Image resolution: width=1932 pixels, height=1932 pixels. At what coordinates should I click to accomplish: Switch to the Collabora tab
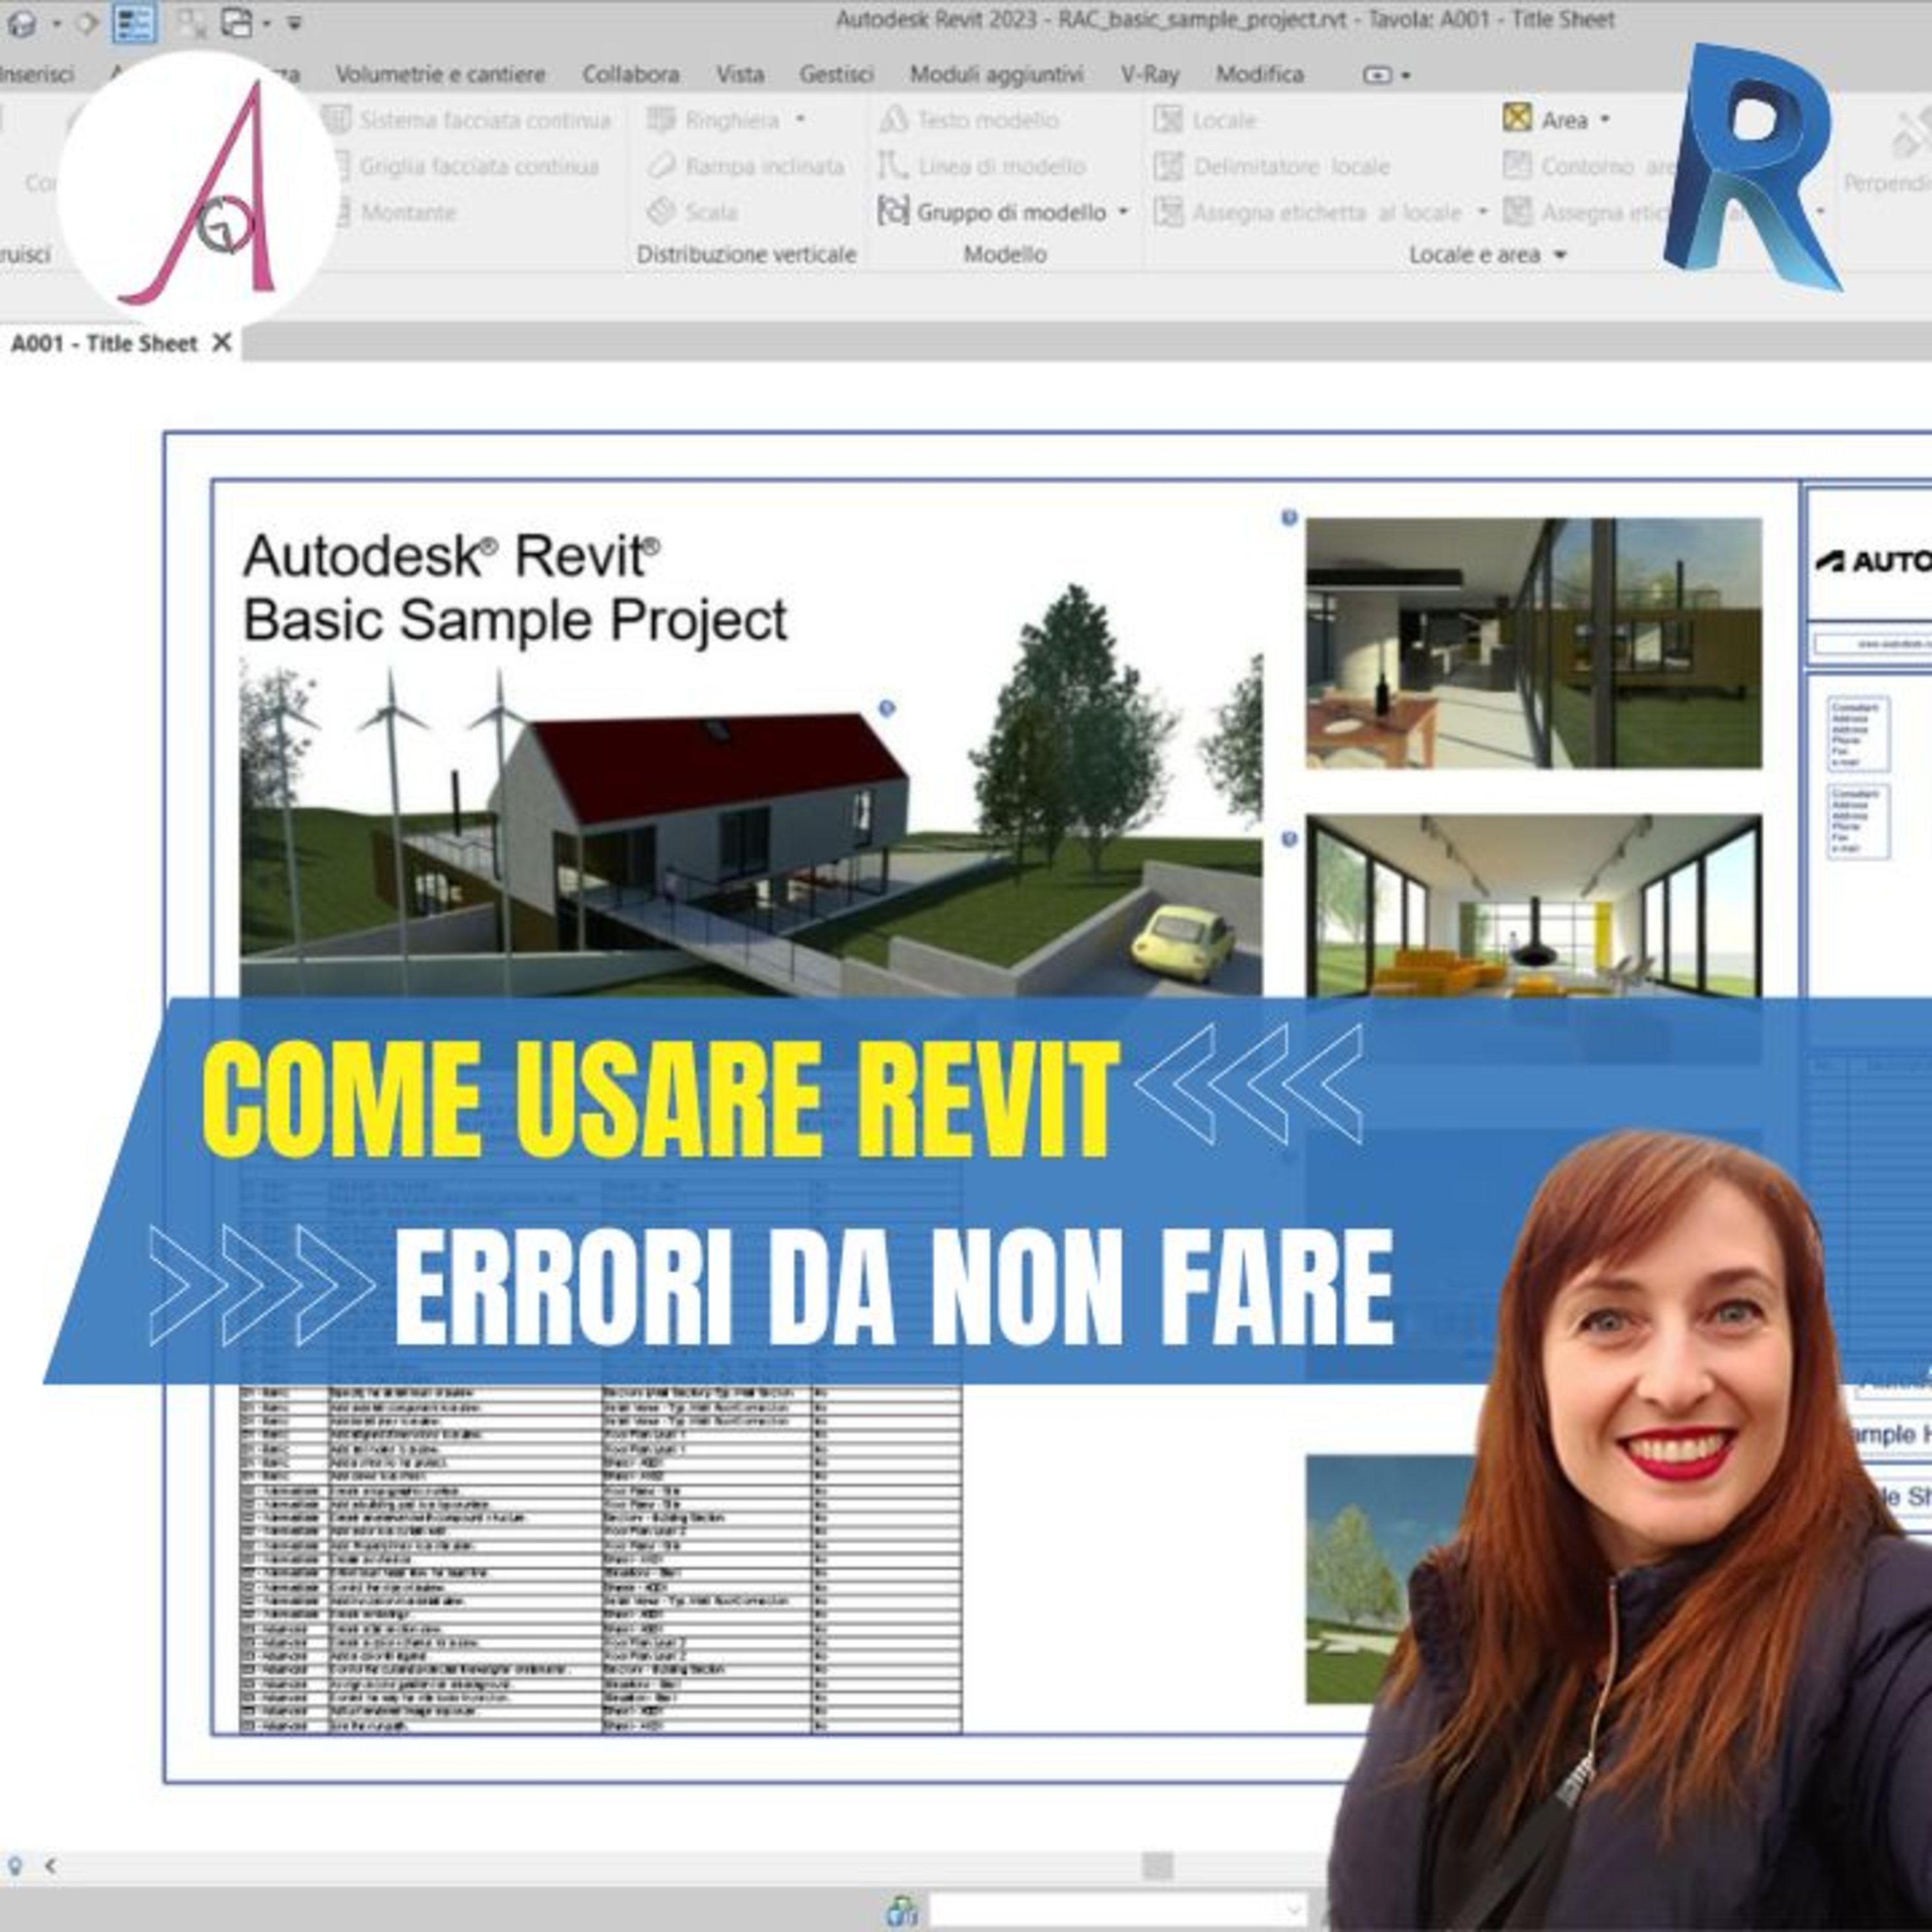[x=630, y=74]
